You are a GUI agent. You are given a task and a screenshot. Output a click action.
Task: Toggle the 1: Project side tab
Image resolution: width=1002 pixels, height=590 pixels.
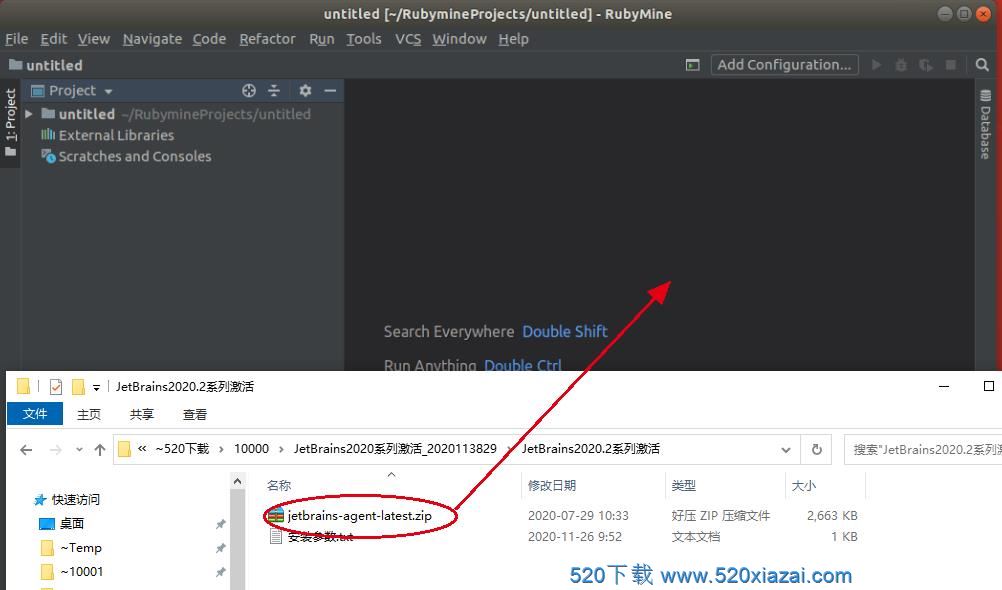coord(10,123)
